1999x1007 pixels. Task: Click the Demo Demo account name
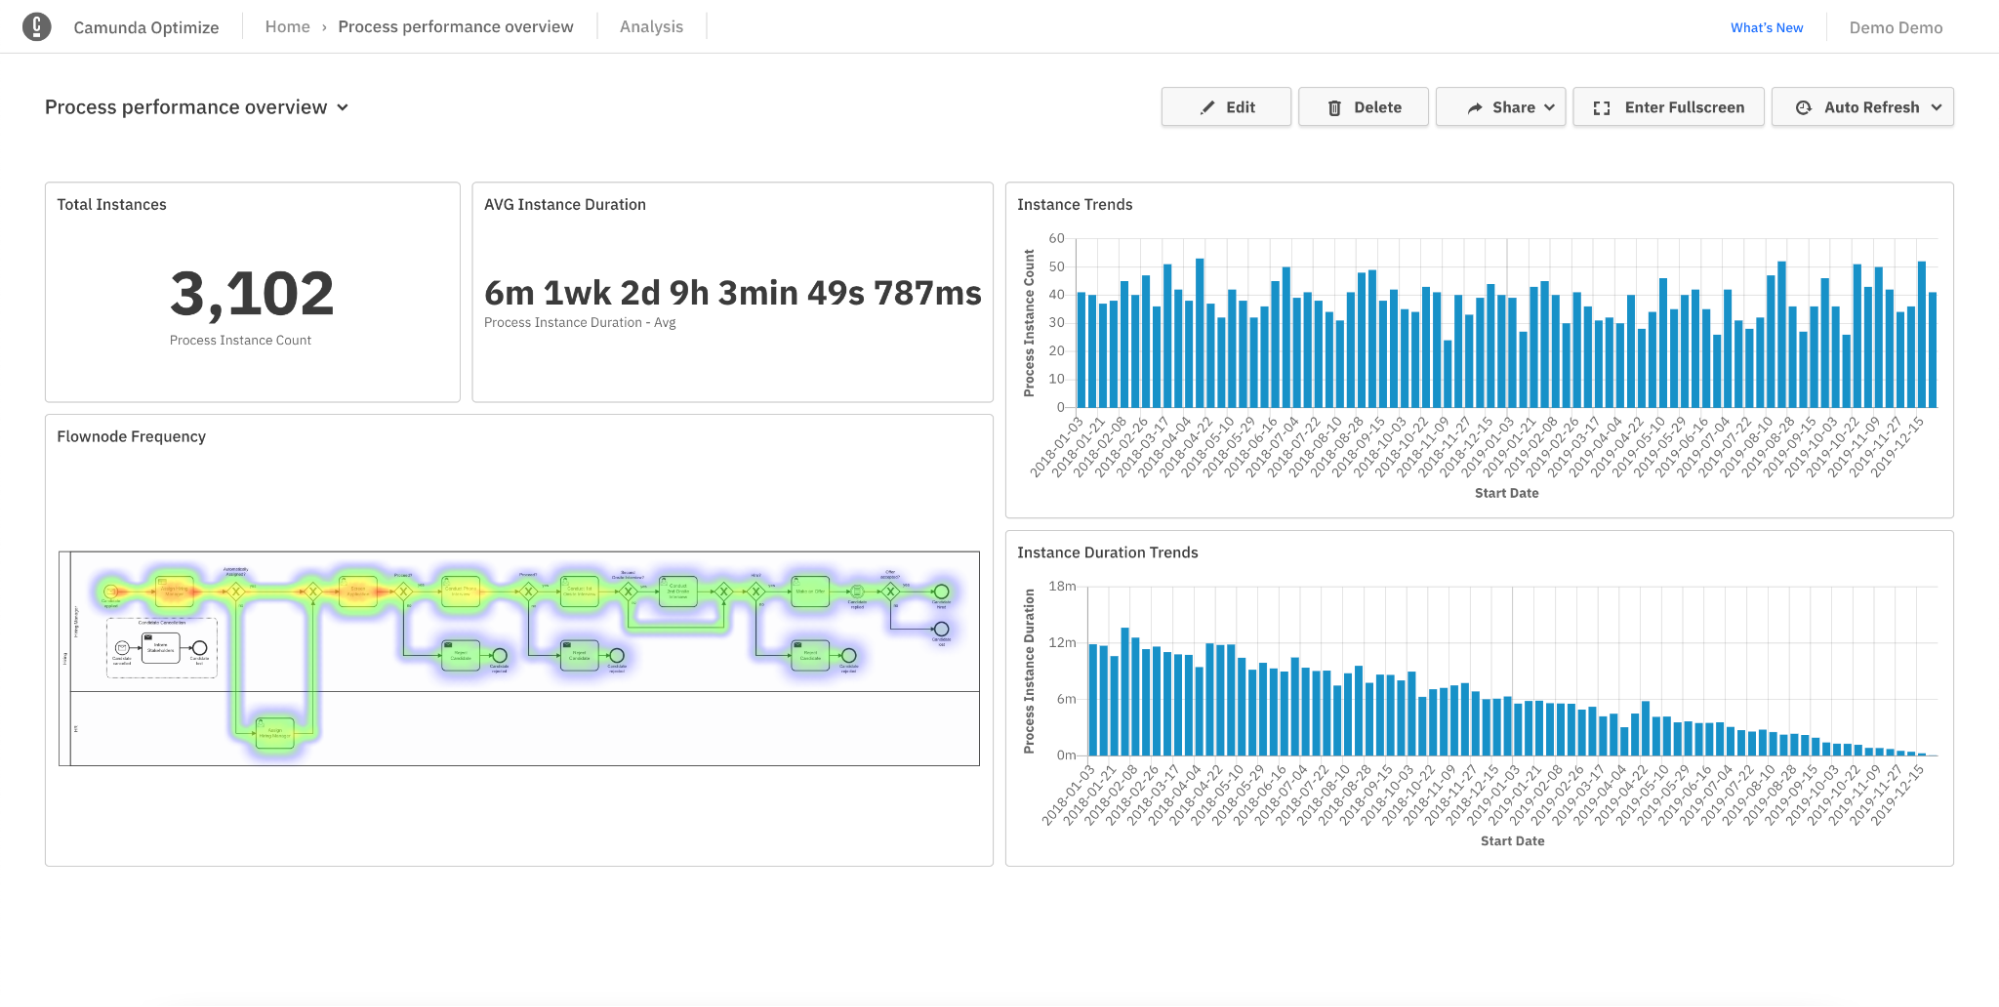pyautogui.click(x=1894, y=27)
